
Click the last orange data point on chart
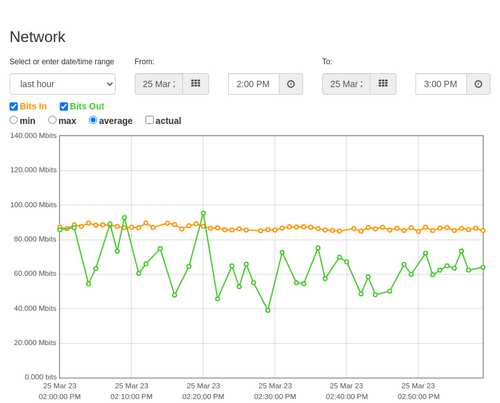point(483,230)
